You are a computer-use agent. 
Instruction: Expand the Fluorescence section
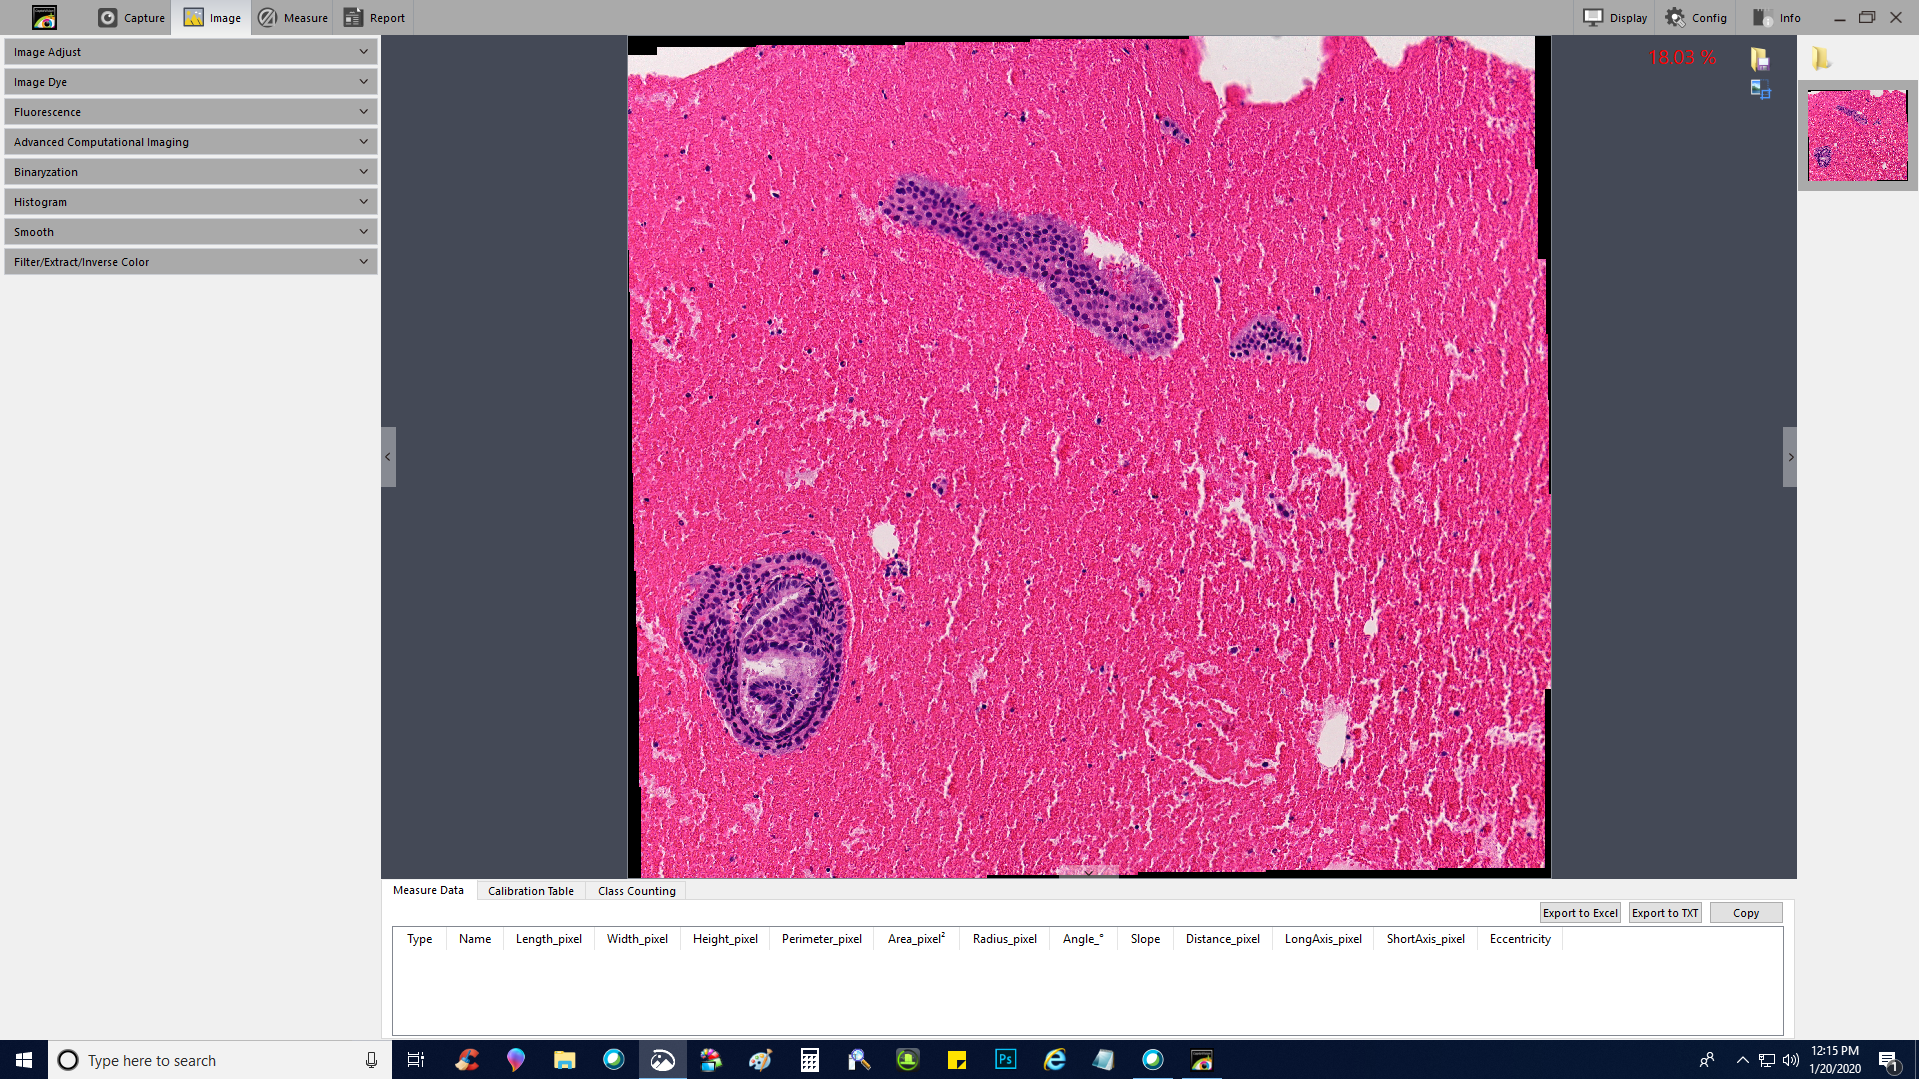pyautogui.click(x=190, y=112)
